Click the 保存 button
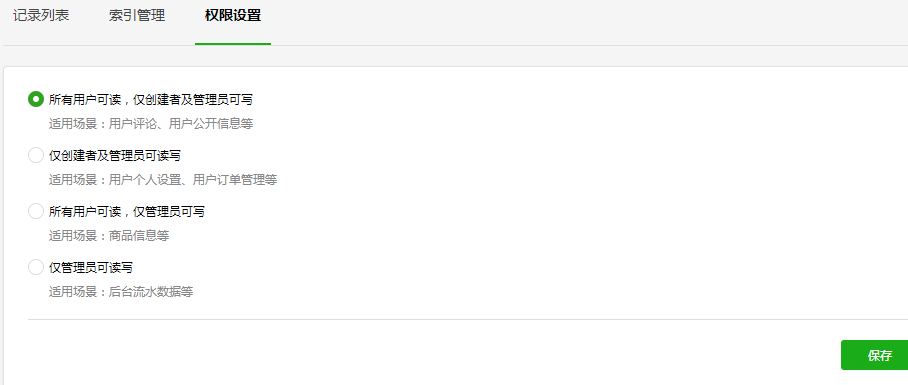This screenshot has width=908, height=385. [874, 355]
